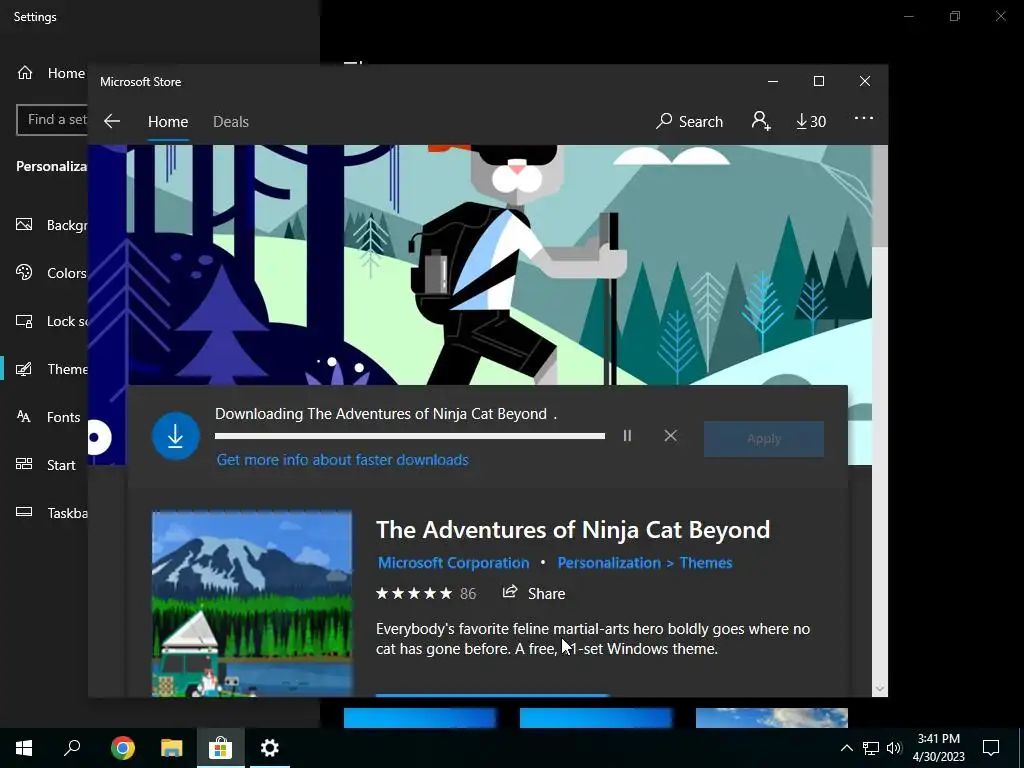Switch to Microsoft Store taskbar icon

click(220, 748)
